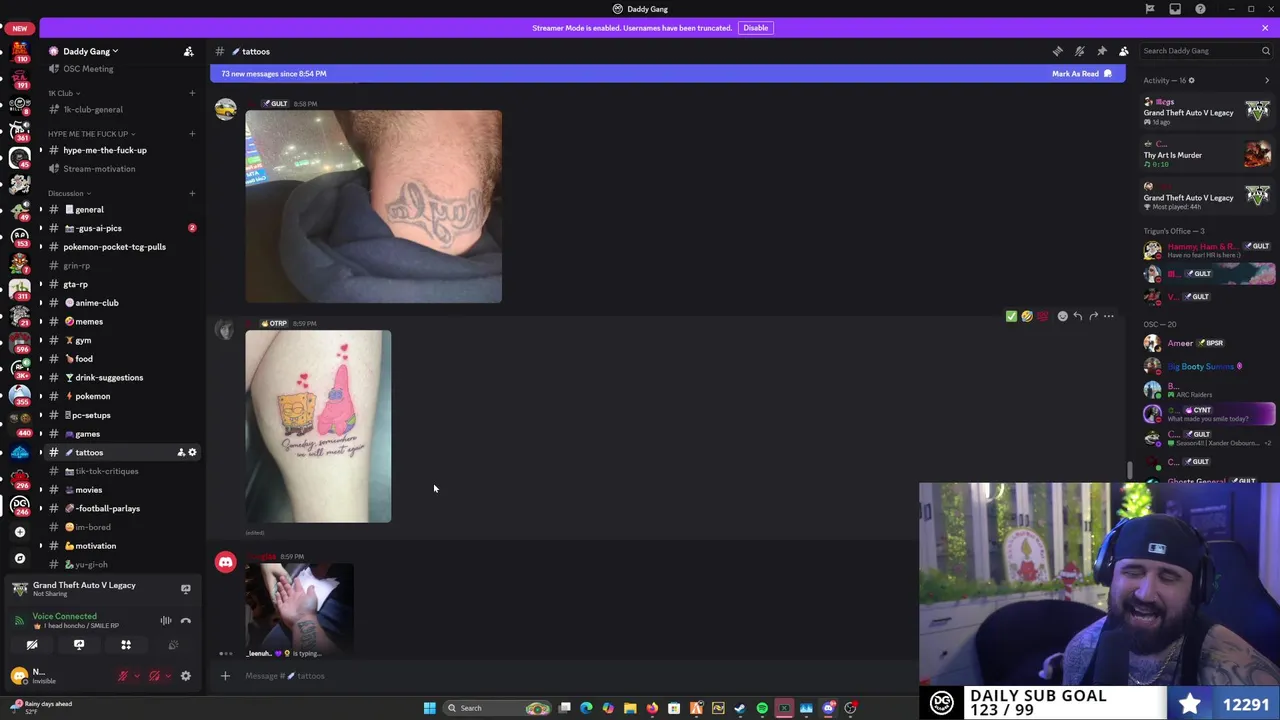Viewport: 1280px width, 720px height.
Task: Add a server plus button in server list
Action: [20, 532]
